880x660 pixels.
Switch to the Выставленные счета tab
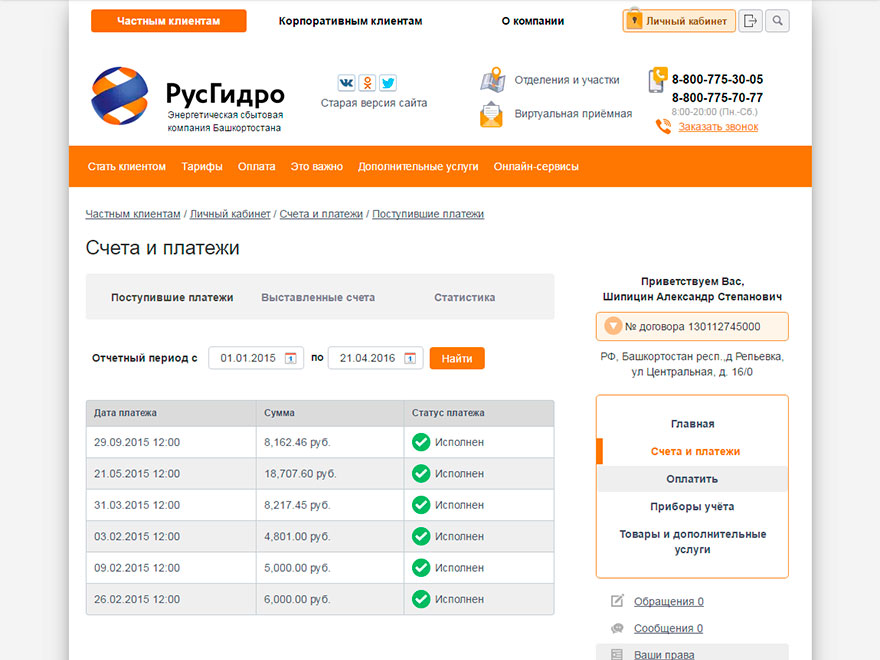[318, 297]
